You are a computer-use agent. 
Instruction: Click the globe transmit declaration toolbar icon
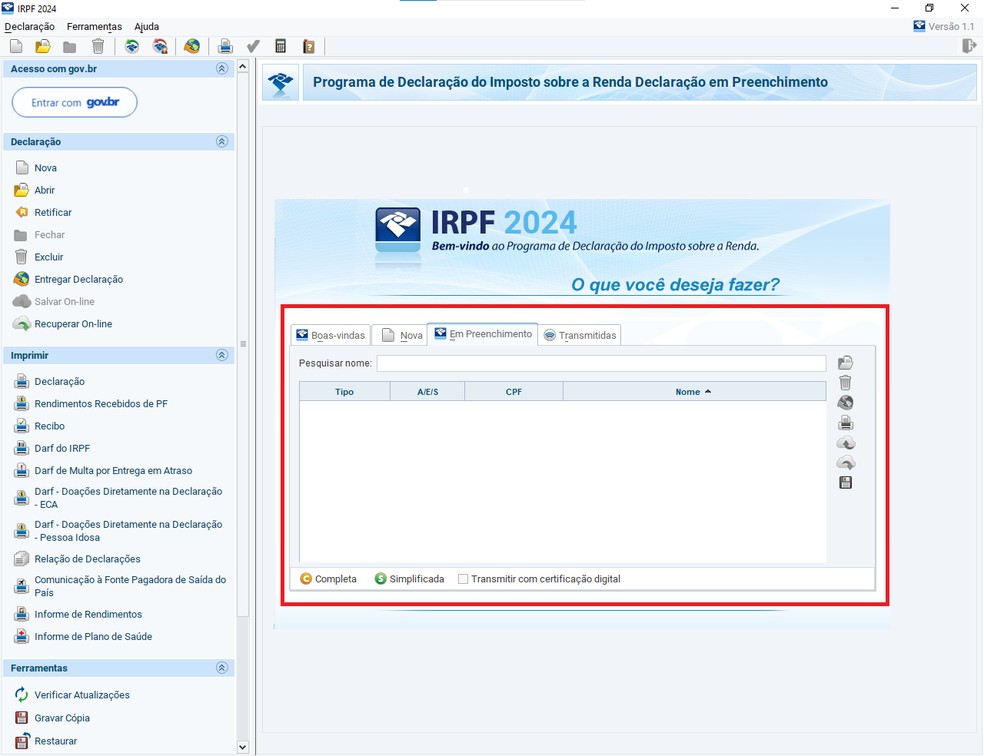[x=190, y=46]
